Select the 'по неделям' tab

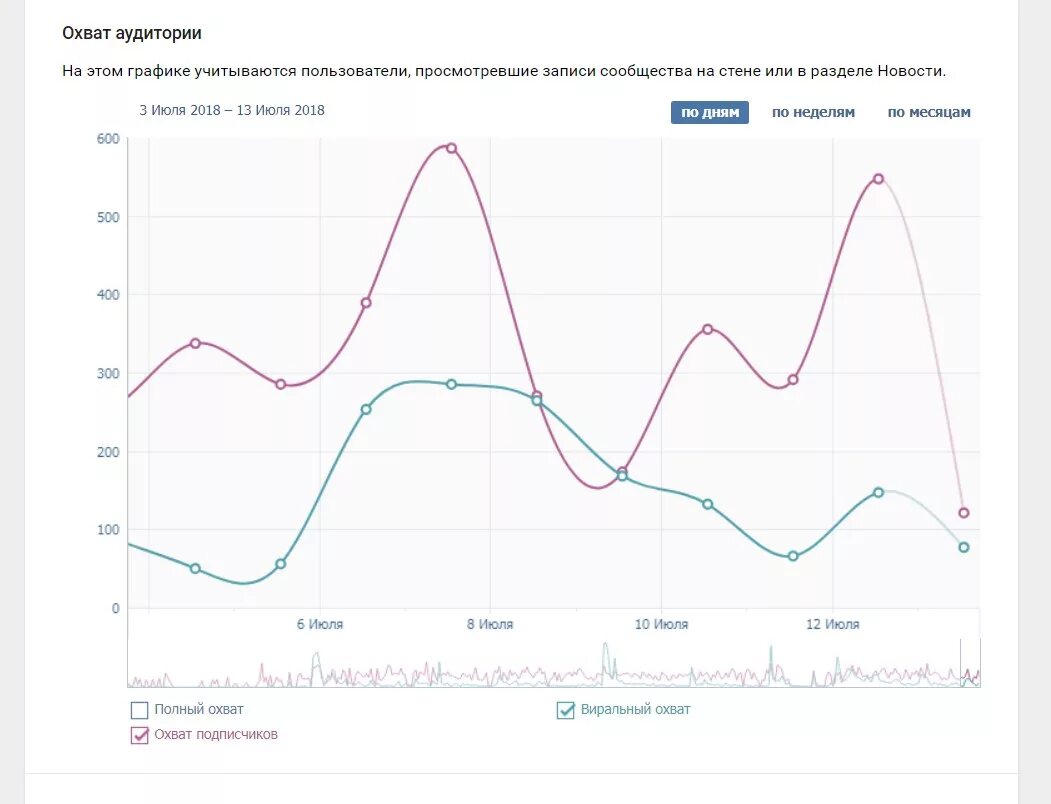pyautogui.click(x=813, y=113)
